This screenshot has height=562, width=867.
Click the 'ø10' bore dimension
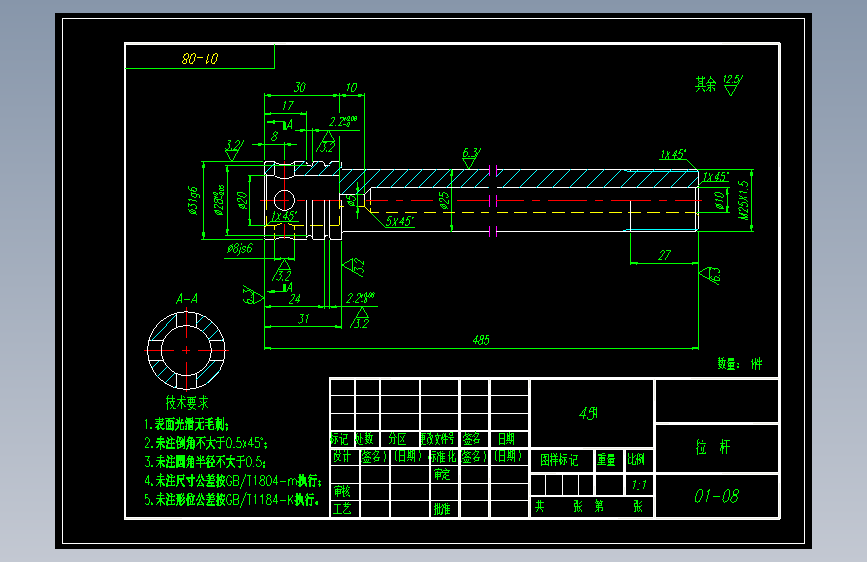719,200
